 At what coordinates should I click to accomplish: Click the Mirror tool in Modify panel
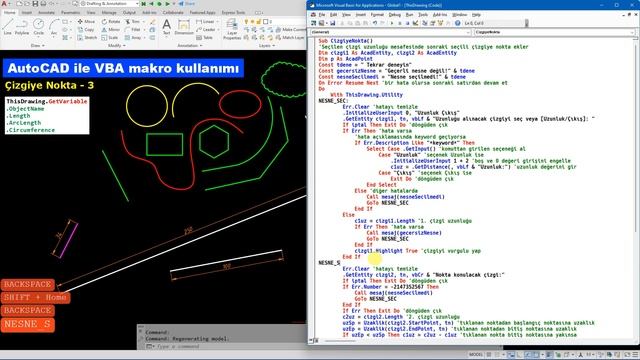point(111,29)
